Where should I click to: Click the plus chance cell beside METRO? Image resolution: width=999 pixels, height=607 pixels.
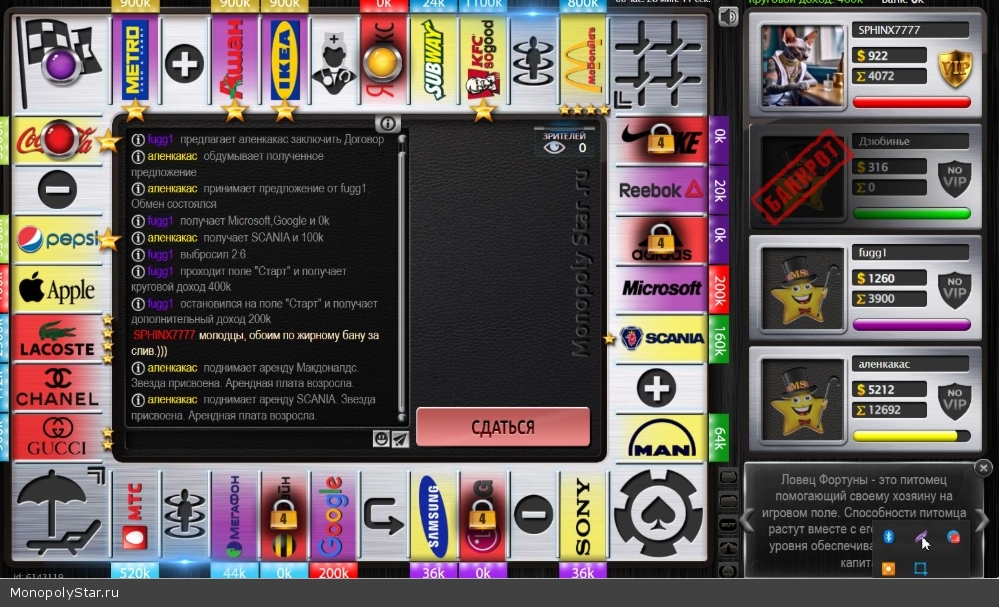click(x=184, y=64)
